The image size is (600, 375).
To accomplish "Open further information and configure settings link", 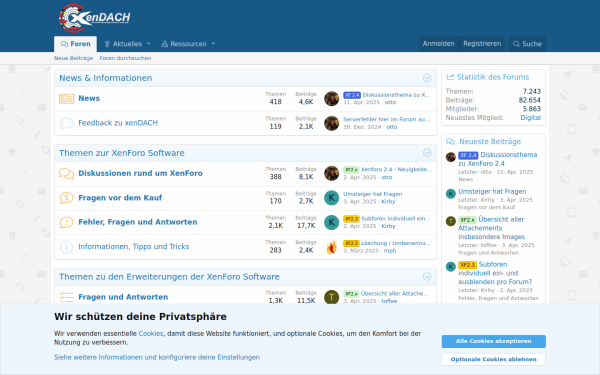I will (x=157, y=357).
